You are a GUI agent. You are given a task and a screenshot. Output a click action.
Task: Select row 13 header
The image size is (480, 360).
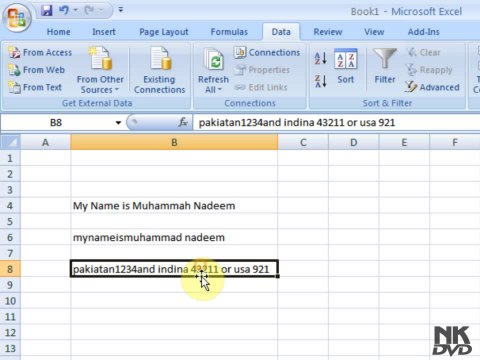[10, 349]
